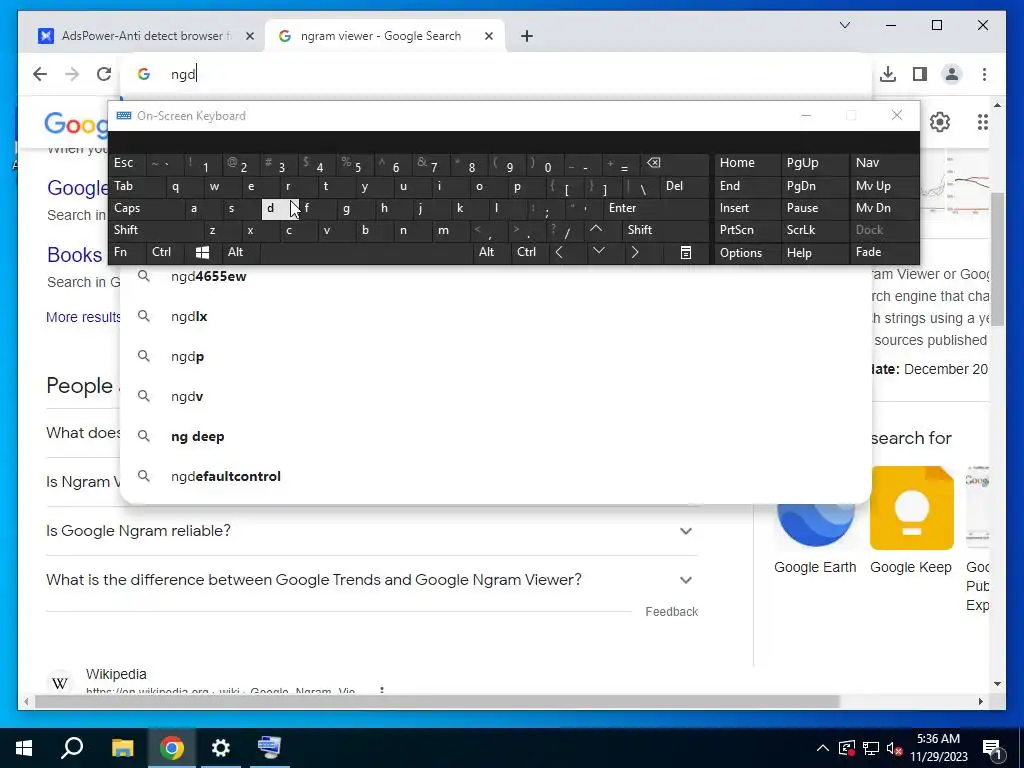The width and height of the screenshot is (1024, 768).
Task: Toggle left Ctrl key on keyboard
Action: [x=165, y=253]
